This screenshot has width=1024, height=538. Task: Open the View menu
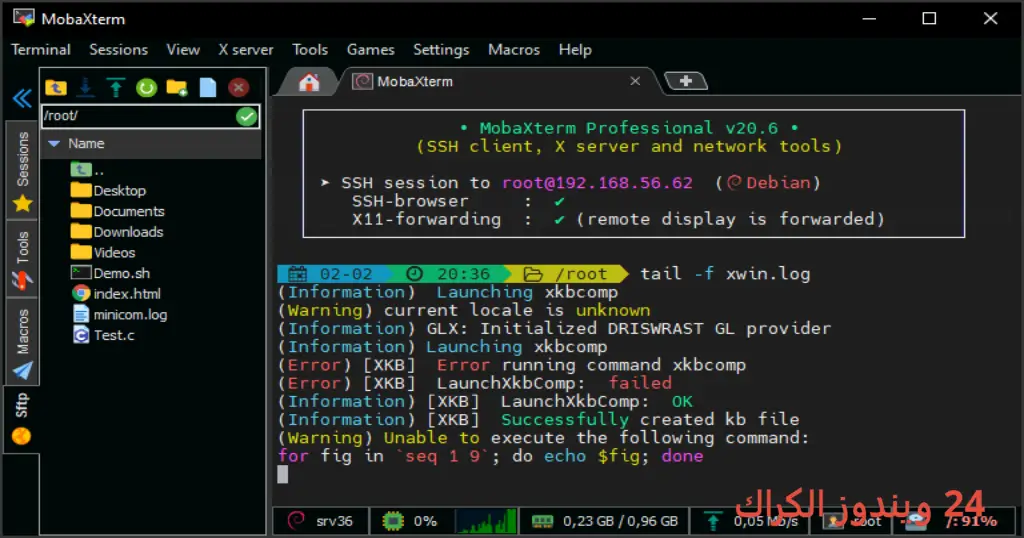coord(183,50)
